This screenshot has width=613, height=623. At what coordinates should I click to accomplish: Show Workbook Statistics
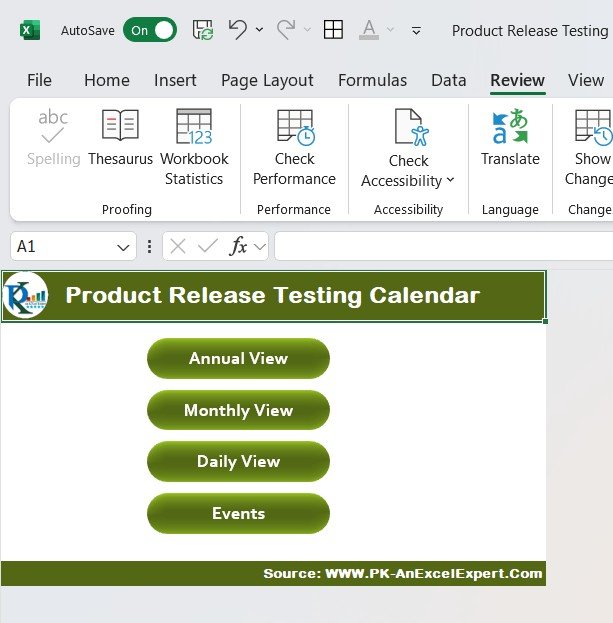tap(194, 147)
